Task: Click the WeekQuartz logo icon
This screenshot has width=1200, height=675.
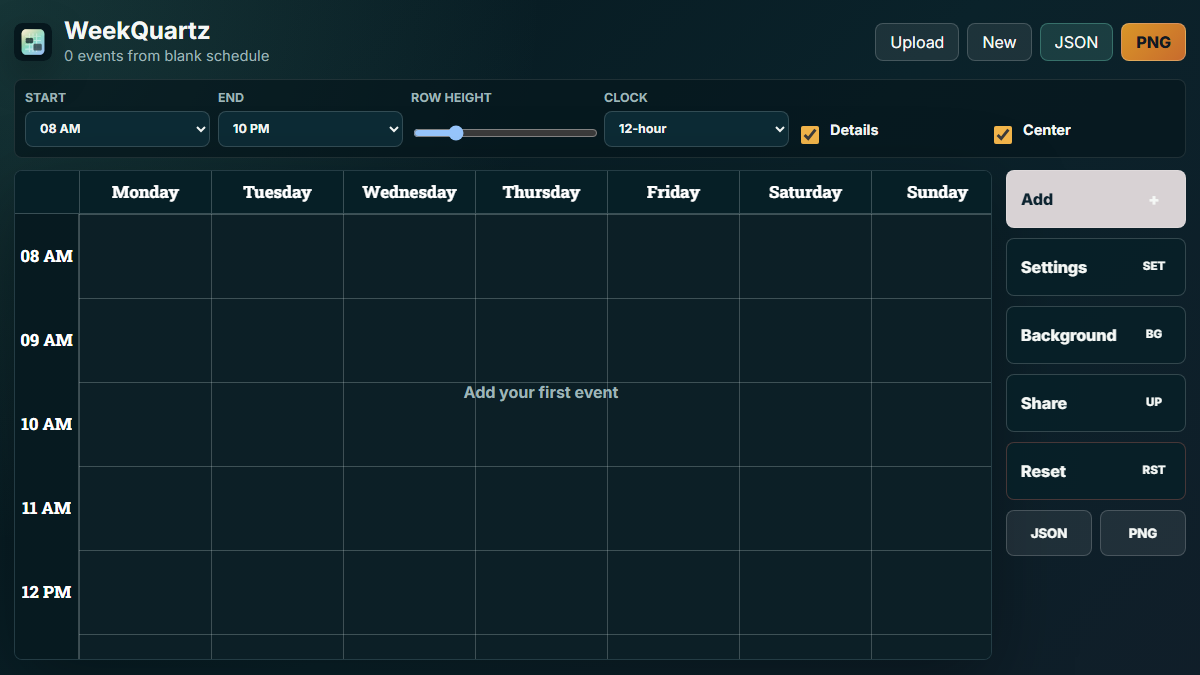Action: pos(33,42)
